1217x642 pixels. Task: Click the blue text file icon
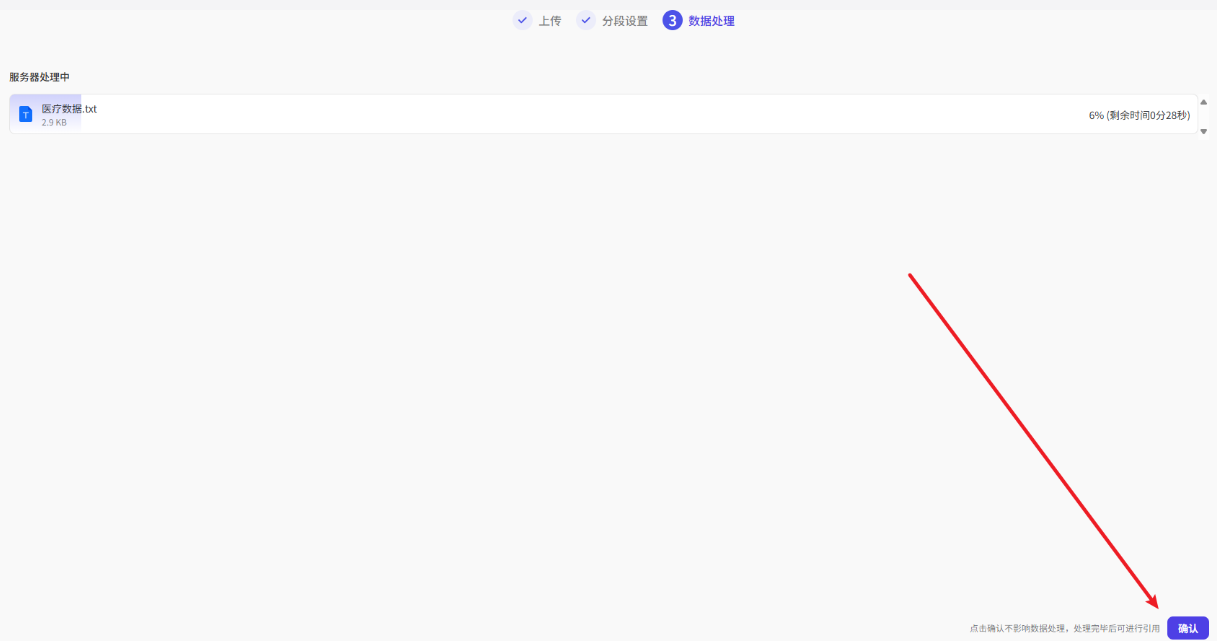tap(26, 114)
